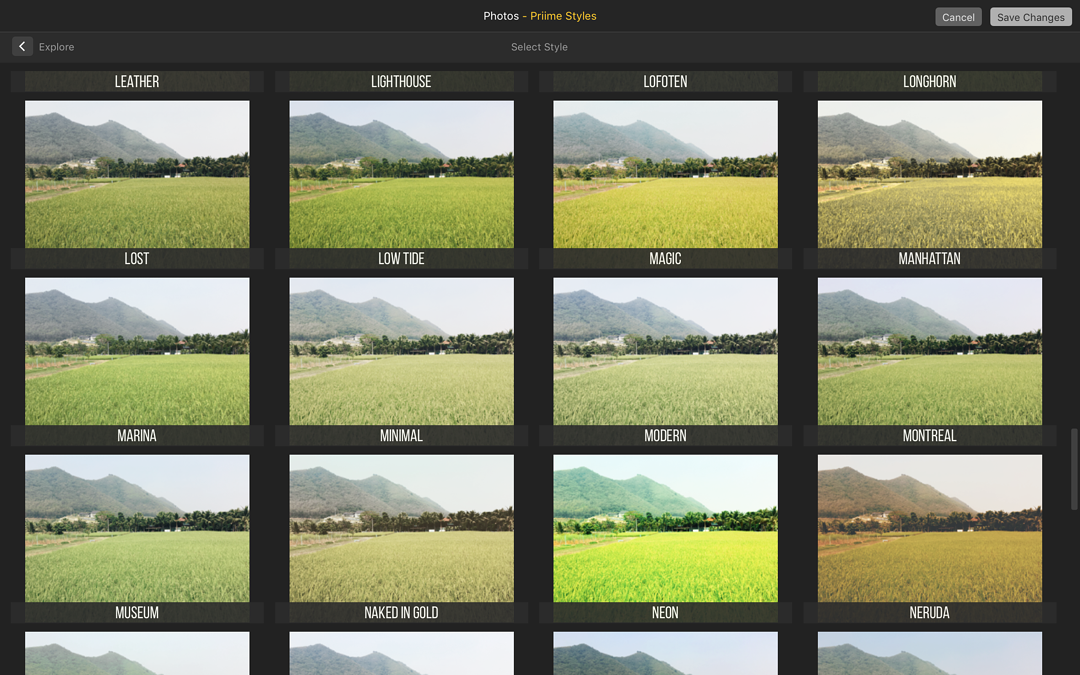Click the LONGHORN style label

click(930, 81)
